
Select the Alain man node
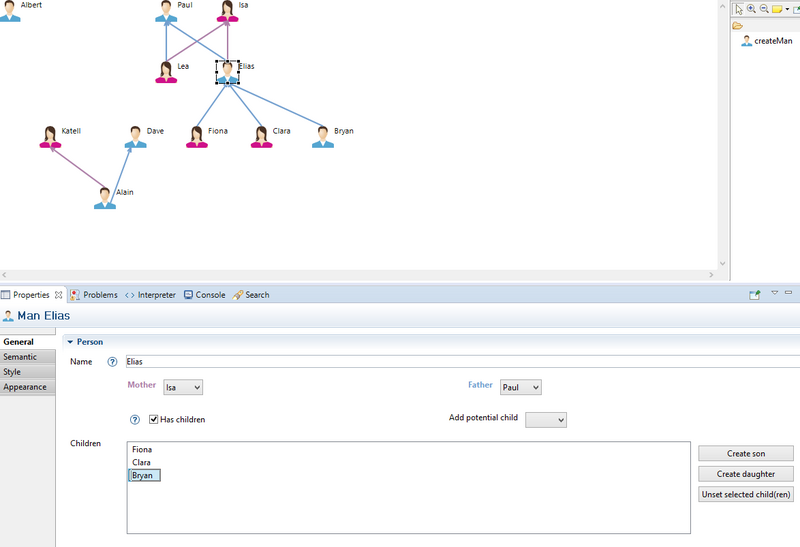[105, 198]
